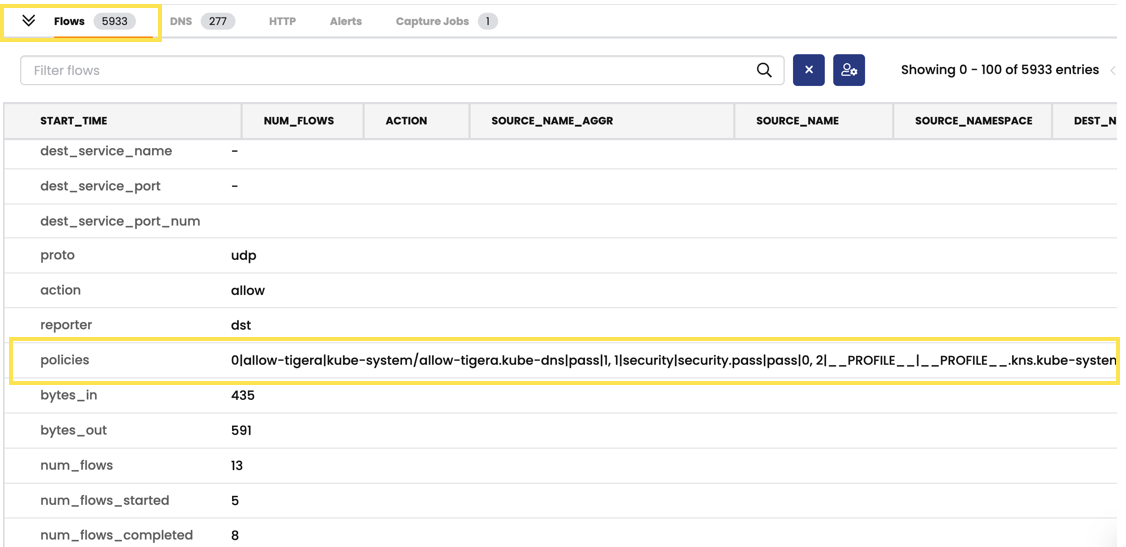Clear the filter with the X button
The width and height of the screenshot is (1126, 547).
809,70
